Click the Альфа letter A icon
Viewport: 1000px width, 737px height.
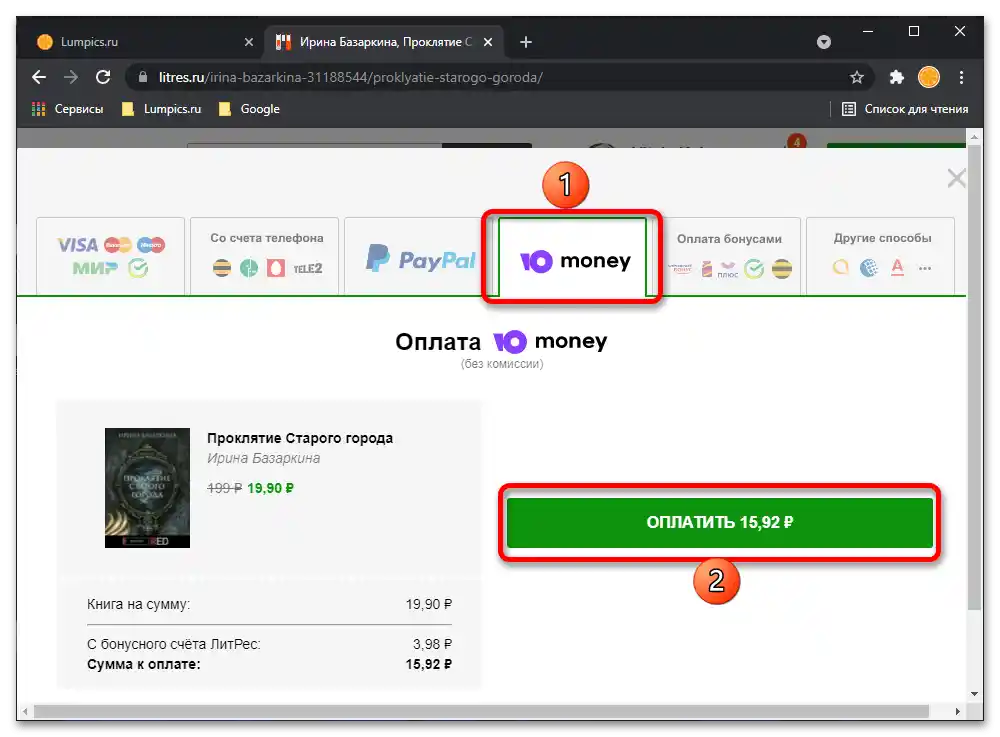(897, 268)
